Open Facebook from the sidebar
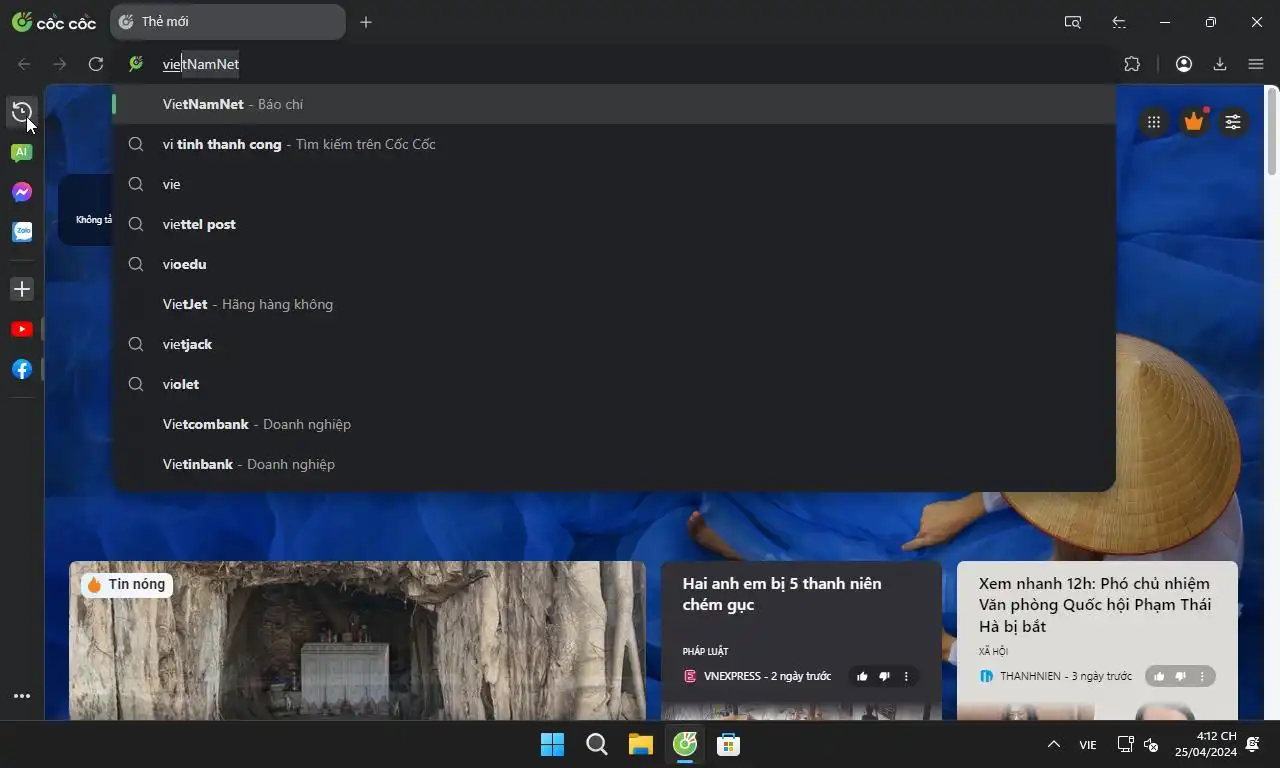Image resolution: width=1280 pixels, height=768 pixels. (22, 369)
